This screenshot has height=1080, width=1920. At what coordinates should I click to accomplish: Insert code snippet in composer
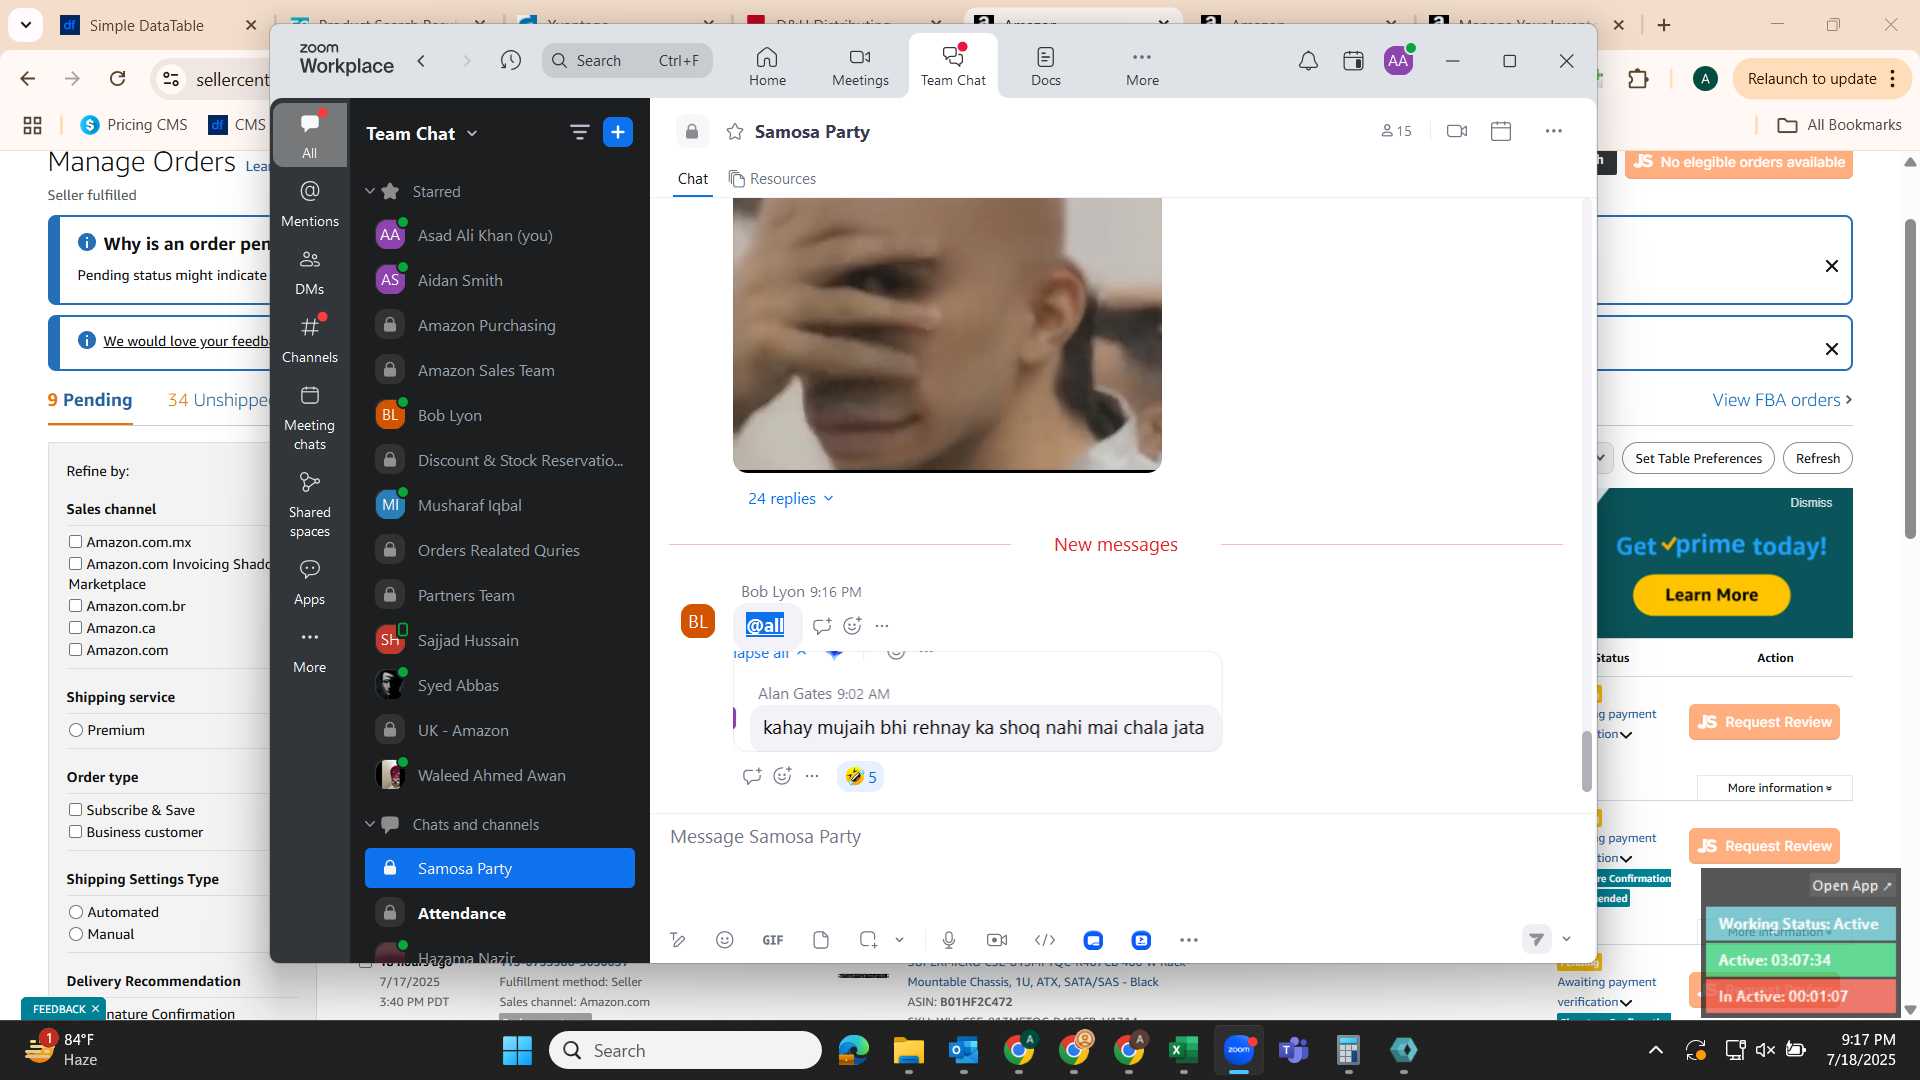pos(1045,940)
